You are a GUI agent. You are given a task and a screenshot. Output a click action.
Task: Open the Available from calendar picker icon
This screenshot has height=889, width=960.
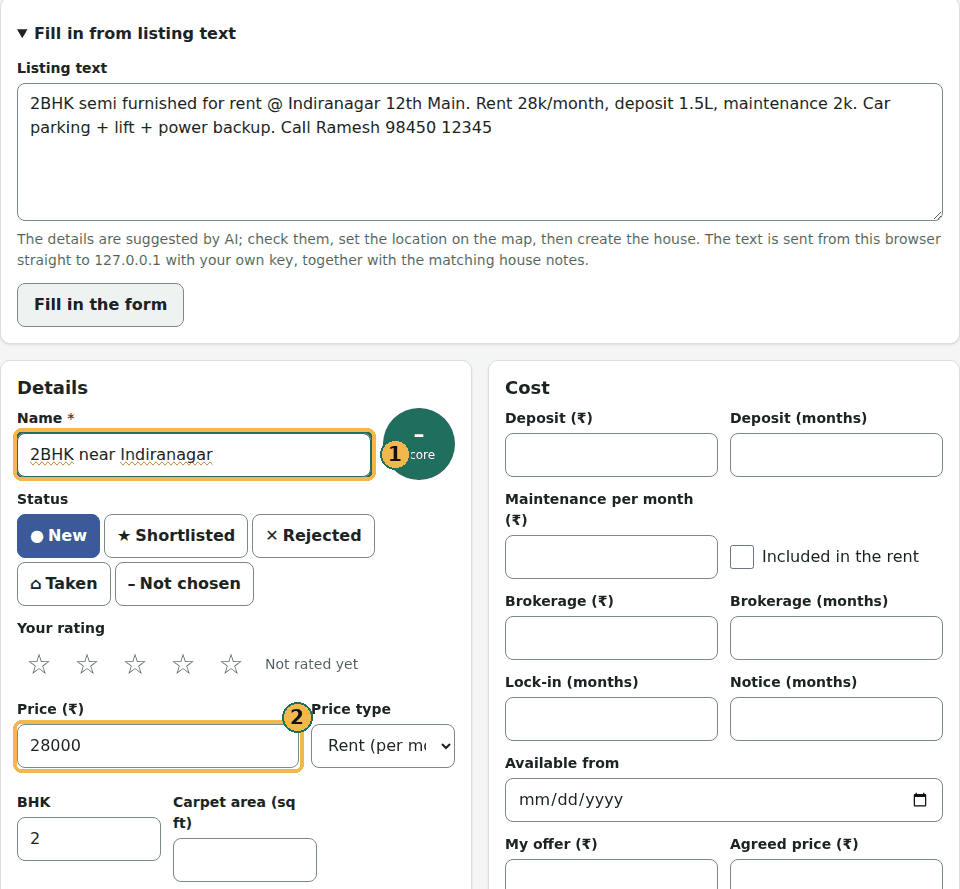[x=920, y=800]
